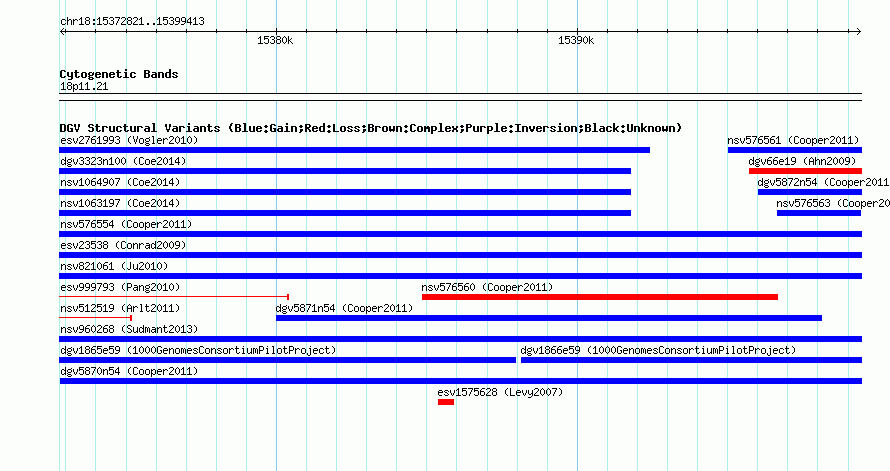The image size is (890, 471).
Task: Click the nsv576560 (Cooper2011) label
Action: click(487, 287)
